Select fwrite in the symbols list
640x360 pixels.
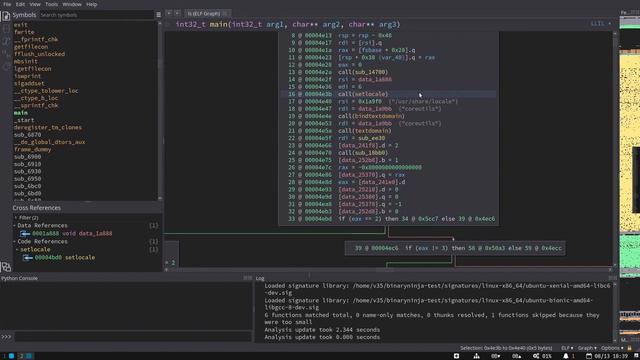tap(24, 32)
